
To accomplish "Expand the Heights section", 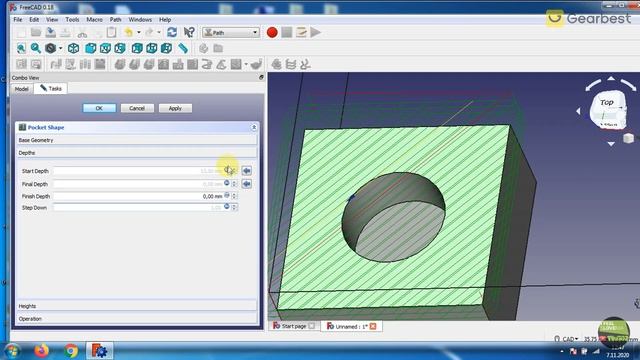I will tap(137, 306).
